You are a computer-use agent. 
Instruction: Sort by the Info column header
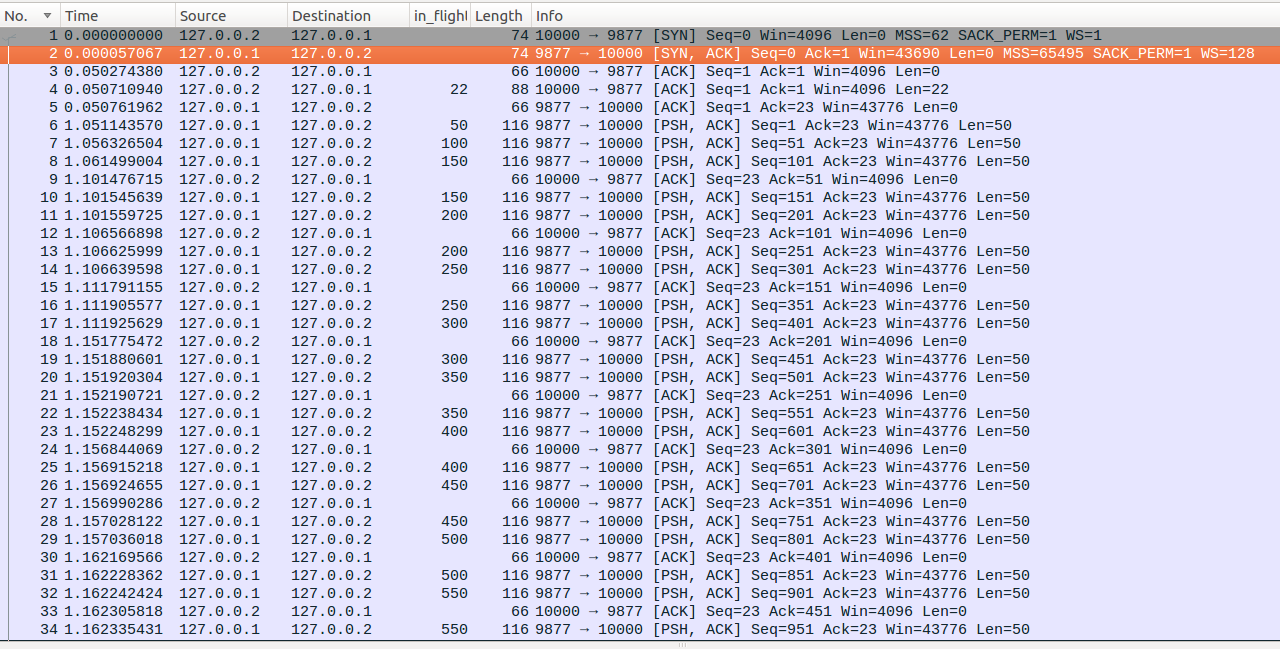[905, 16]
